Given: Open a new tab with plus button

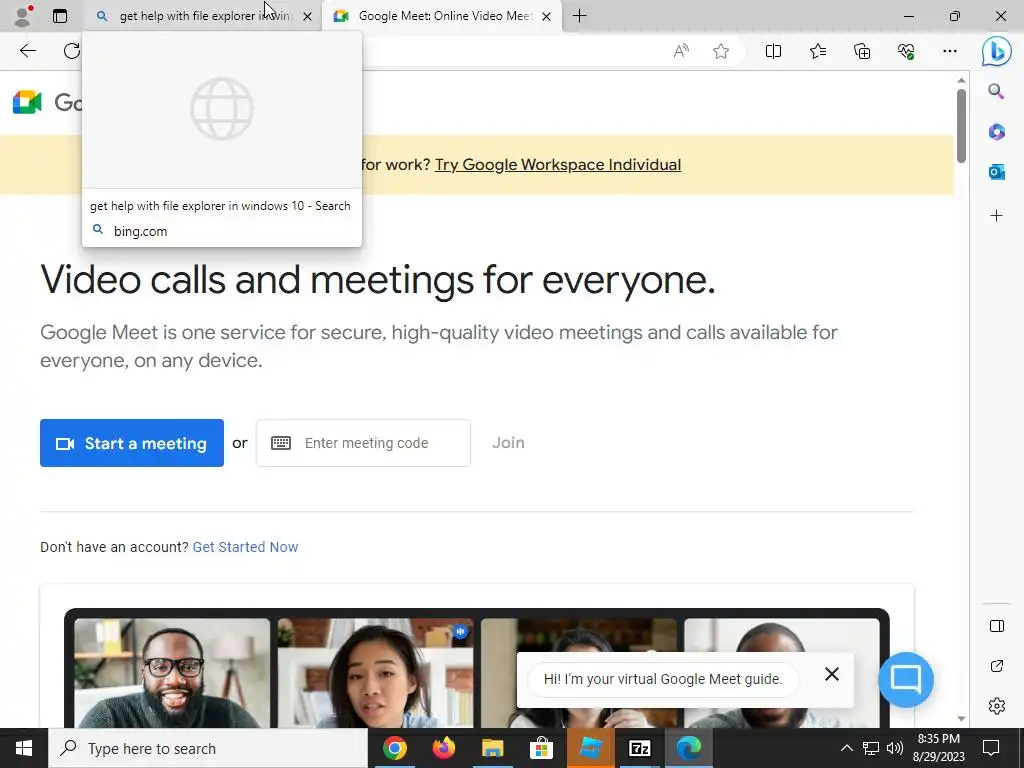Looking at the screenshot, I should click(579, 16).
